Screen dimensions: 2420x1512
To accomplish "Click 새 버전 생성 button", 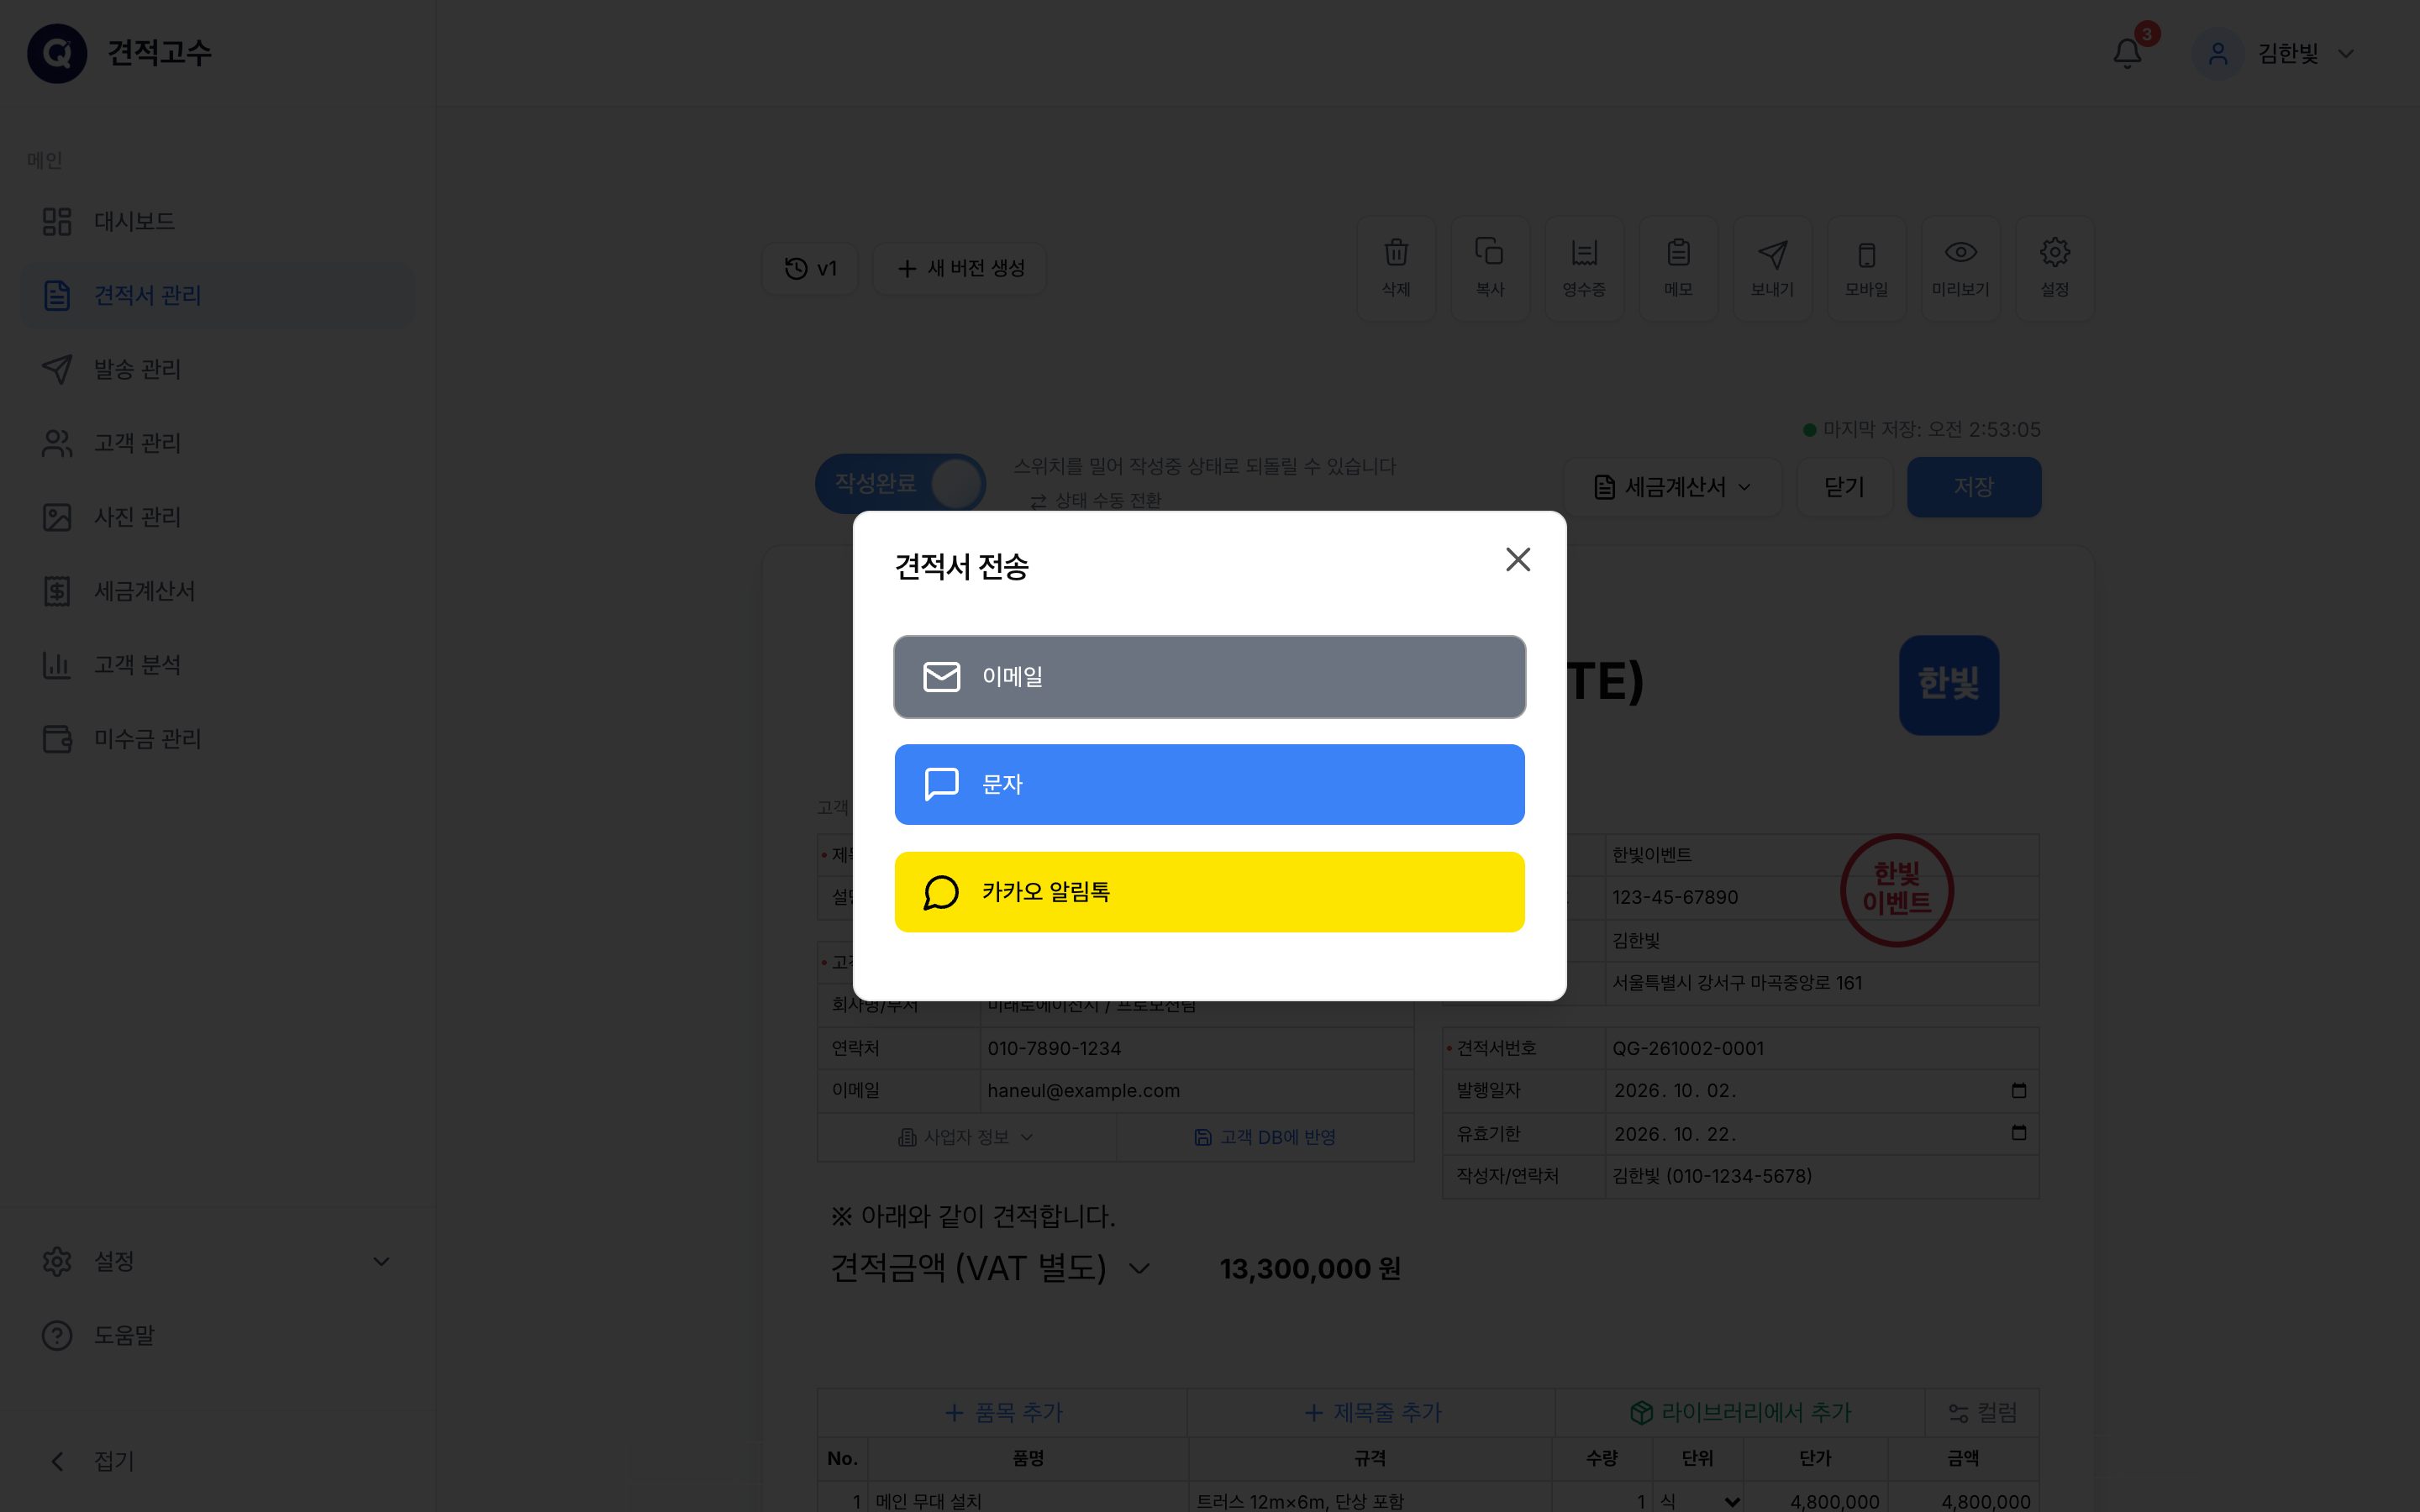I will 960,268.
